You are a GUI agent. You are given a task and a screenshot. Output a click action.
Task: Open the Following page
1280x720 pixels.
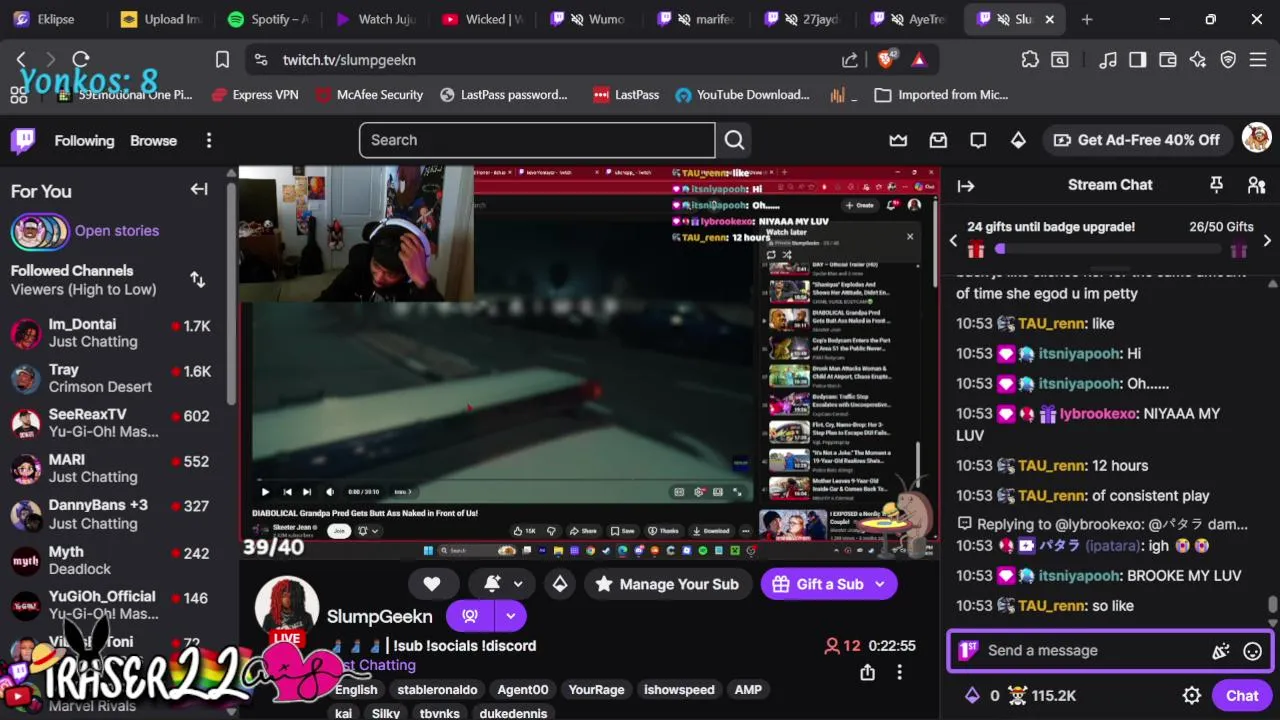pyautogui.click(x=84, y=141)
